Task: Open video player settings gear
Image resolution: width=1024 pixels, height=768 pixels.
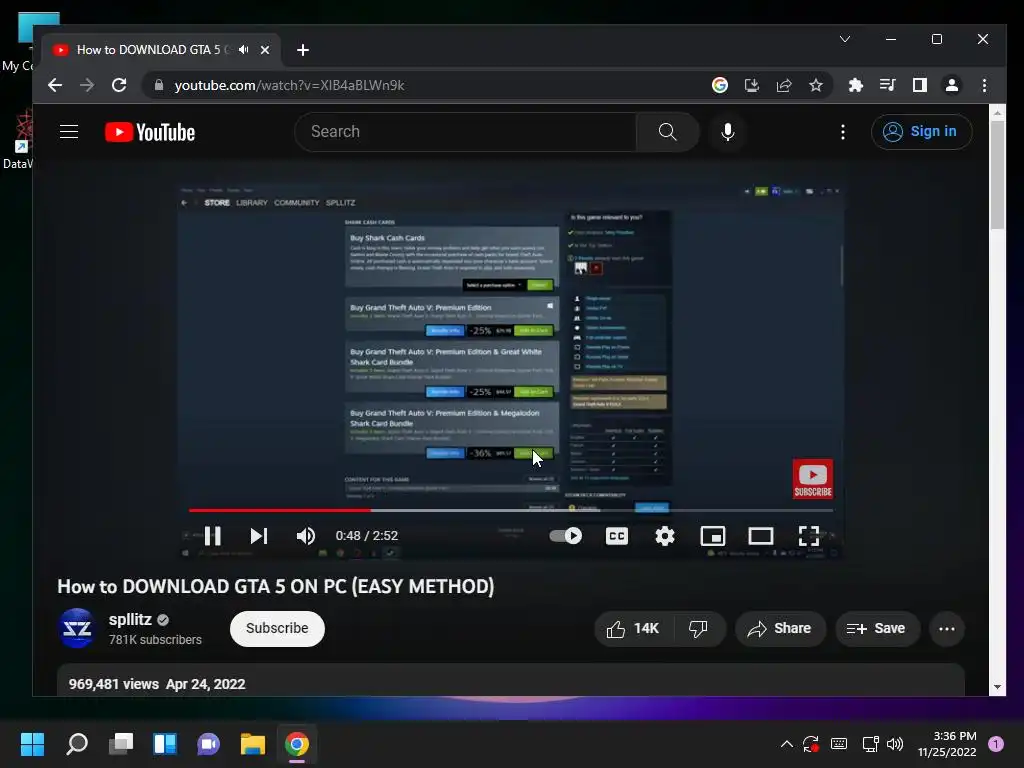Action: [x=665, y=536]
